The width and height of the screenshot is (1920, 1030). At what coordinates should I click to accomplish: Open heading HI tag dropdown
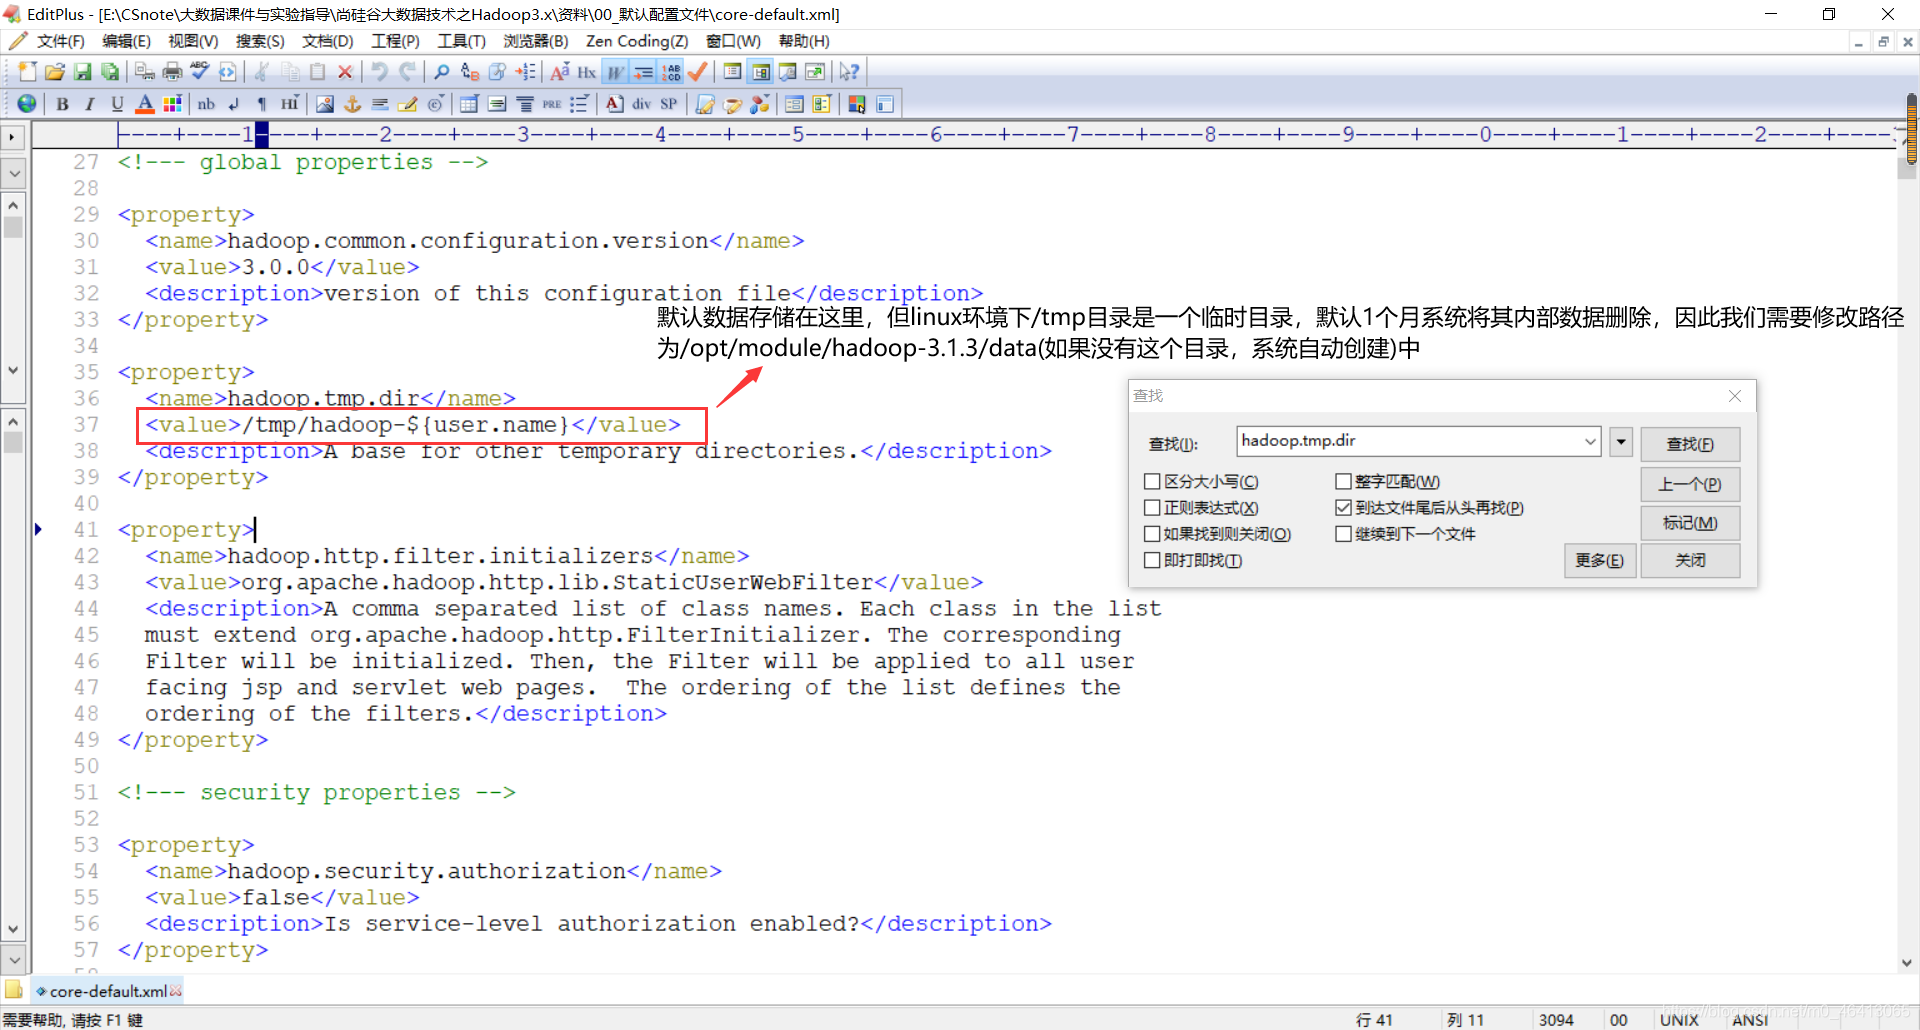click(290, 104)
